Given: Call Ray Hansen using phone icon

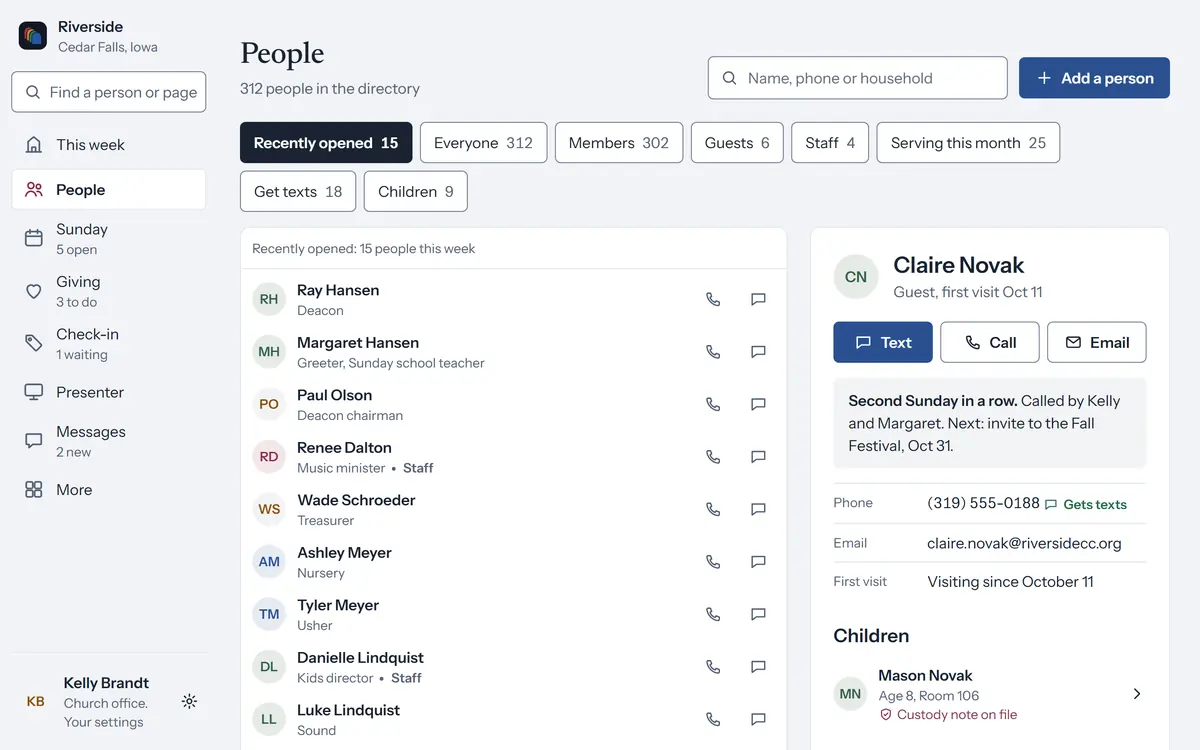Looking at the screenshot, I should (713, 299).
